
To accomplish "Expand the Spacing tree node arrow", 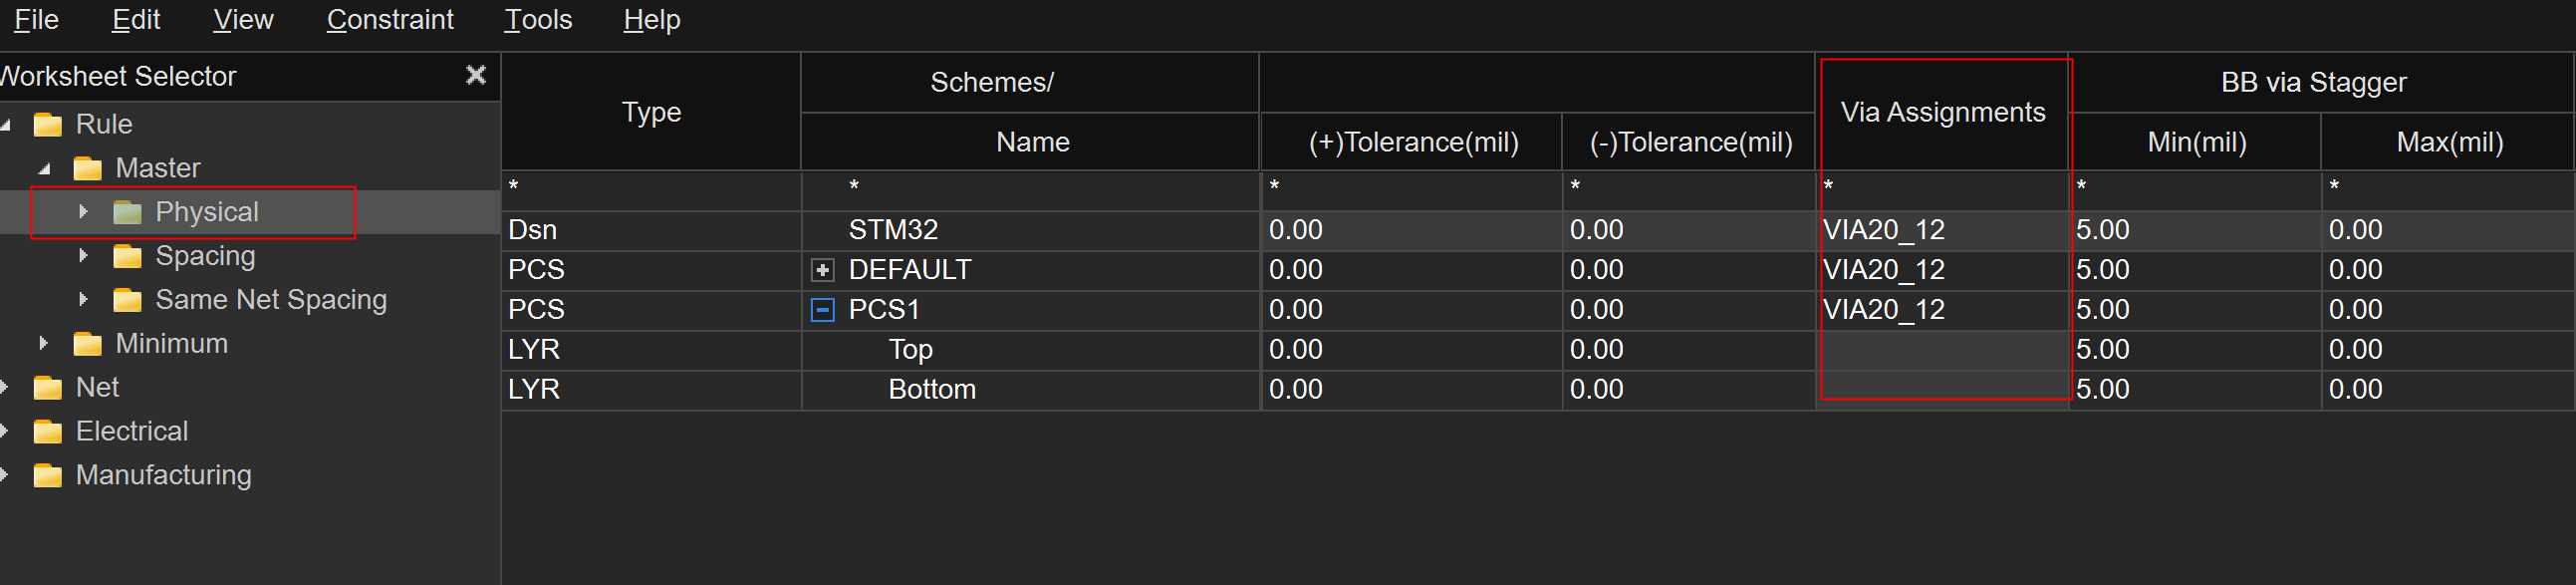I will [x=83, y=256].
